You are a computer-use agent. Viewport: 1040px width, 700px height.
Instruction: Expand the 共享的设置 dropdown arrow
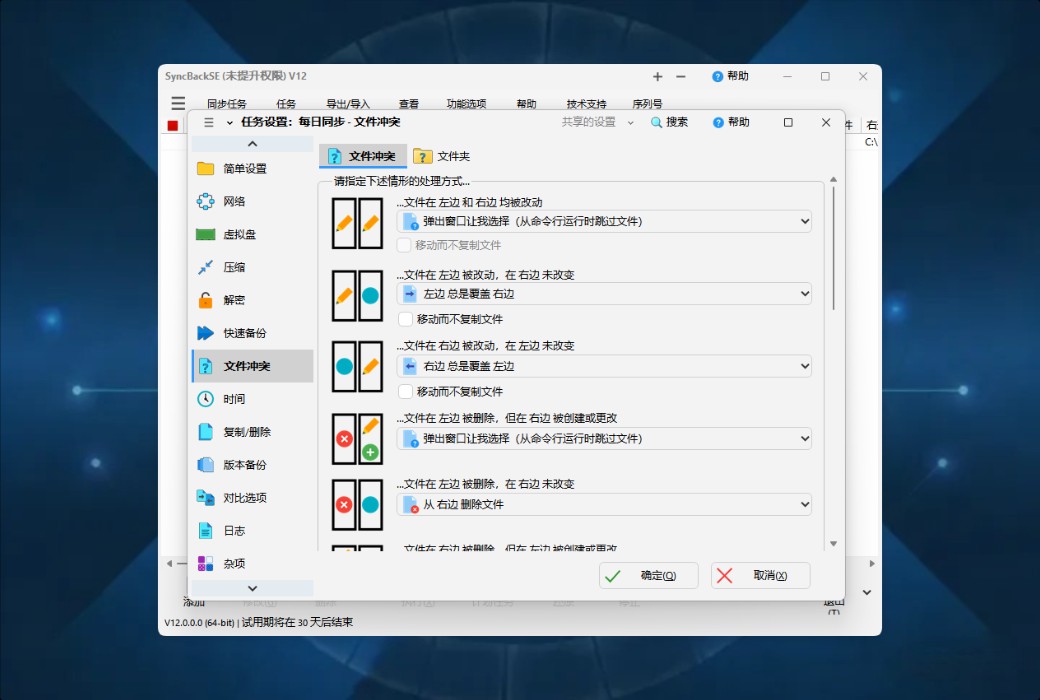[630, 122]
